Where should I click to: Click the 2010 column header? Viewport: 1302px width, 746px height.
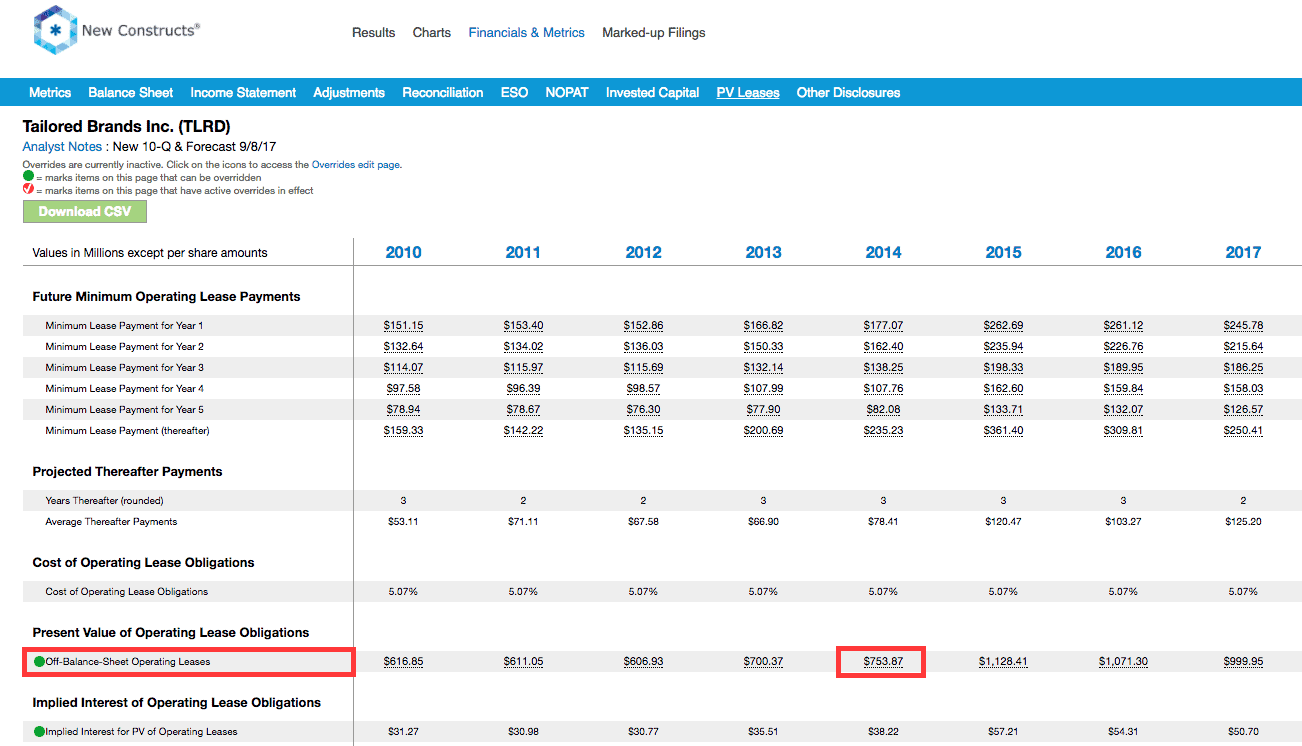point(404,253)
